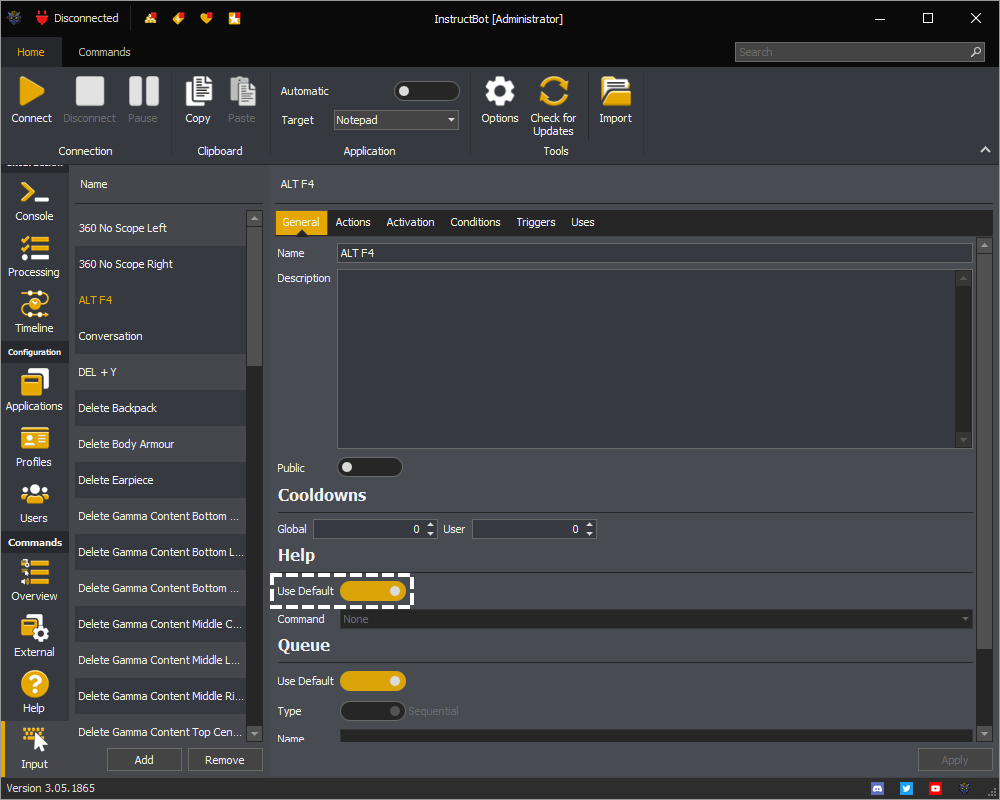This screenshot has height=800, width=1000.
Task: Click the Add button
Action: pos(144,760)
